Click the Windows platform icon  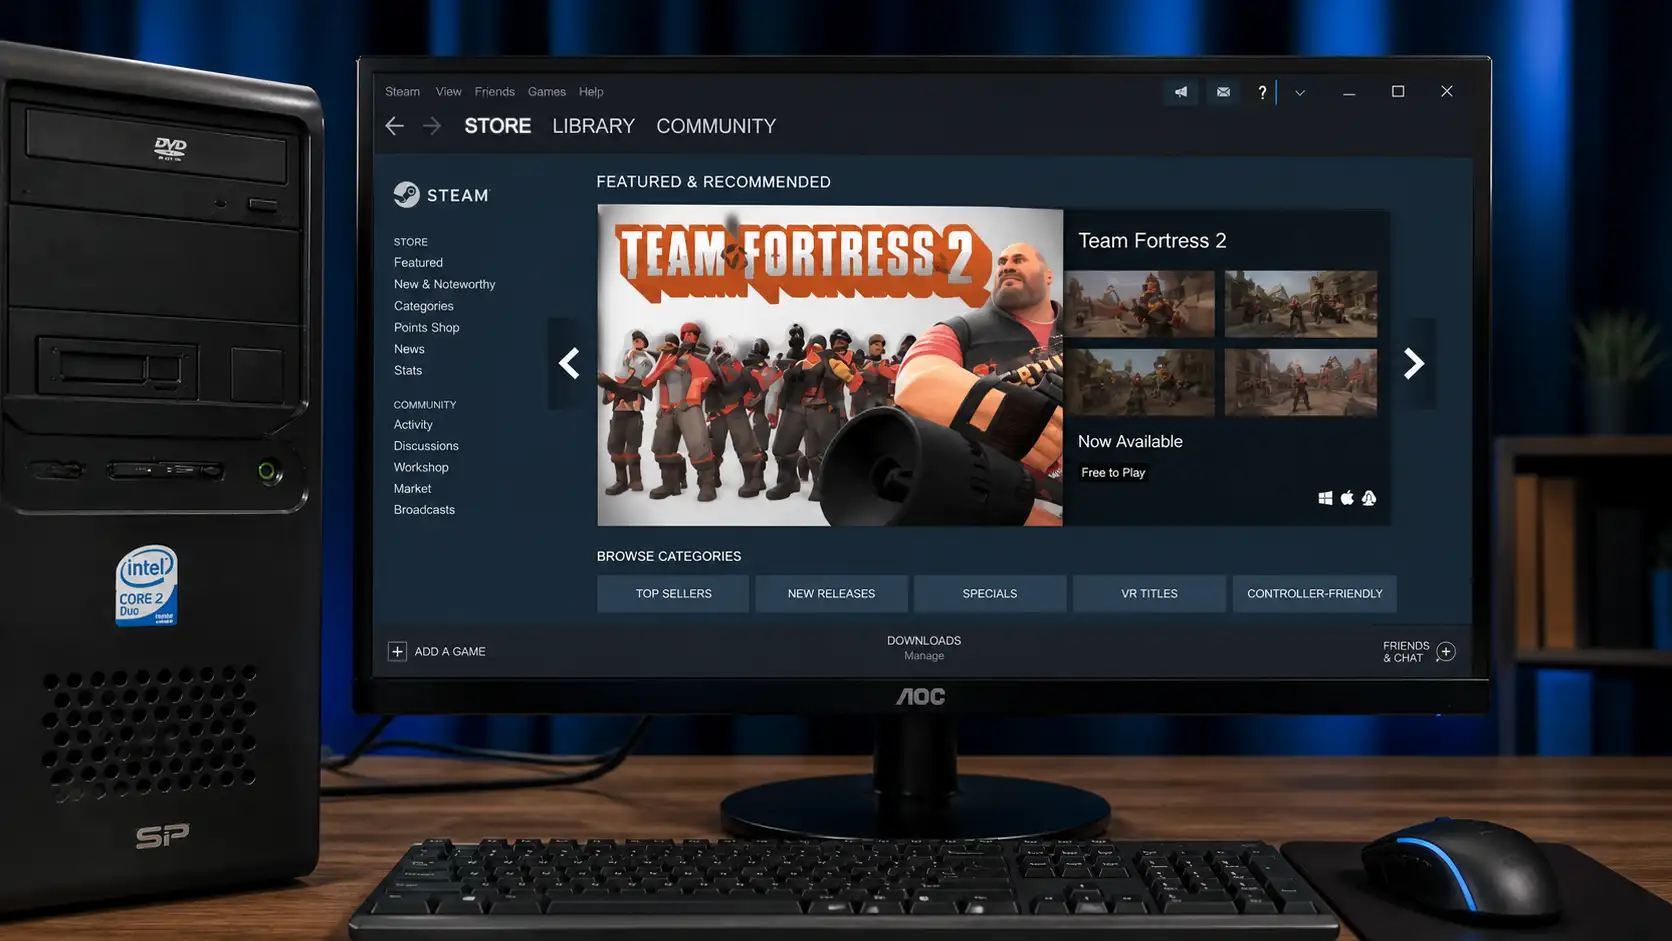click(x=1325, y=498)
